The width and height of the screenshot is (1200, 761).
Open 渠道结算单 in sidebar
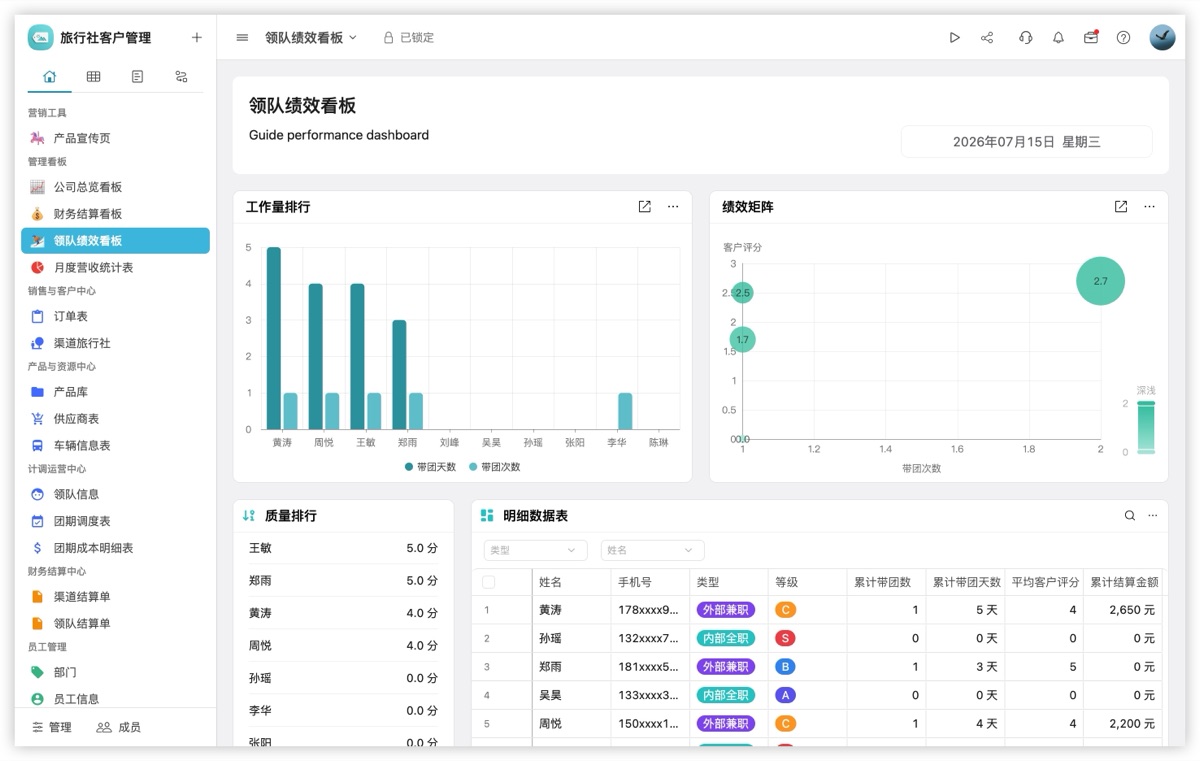(115, 597)
